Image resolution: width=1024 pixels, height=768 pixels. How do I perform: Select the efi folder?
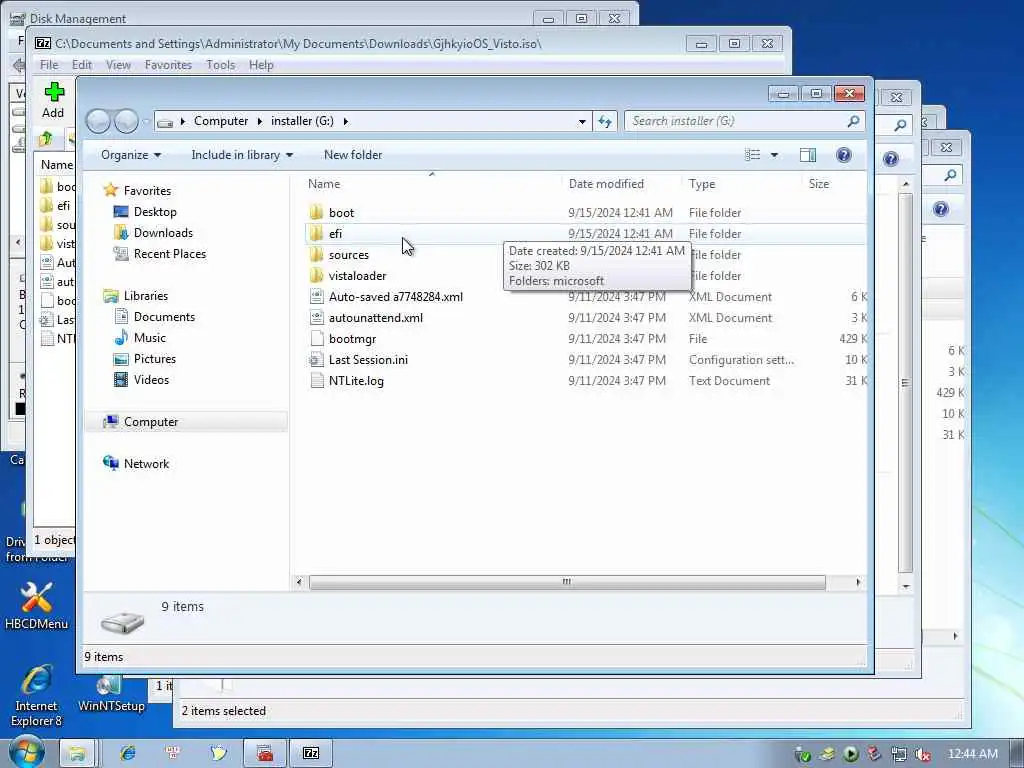[x=335, y=234]
